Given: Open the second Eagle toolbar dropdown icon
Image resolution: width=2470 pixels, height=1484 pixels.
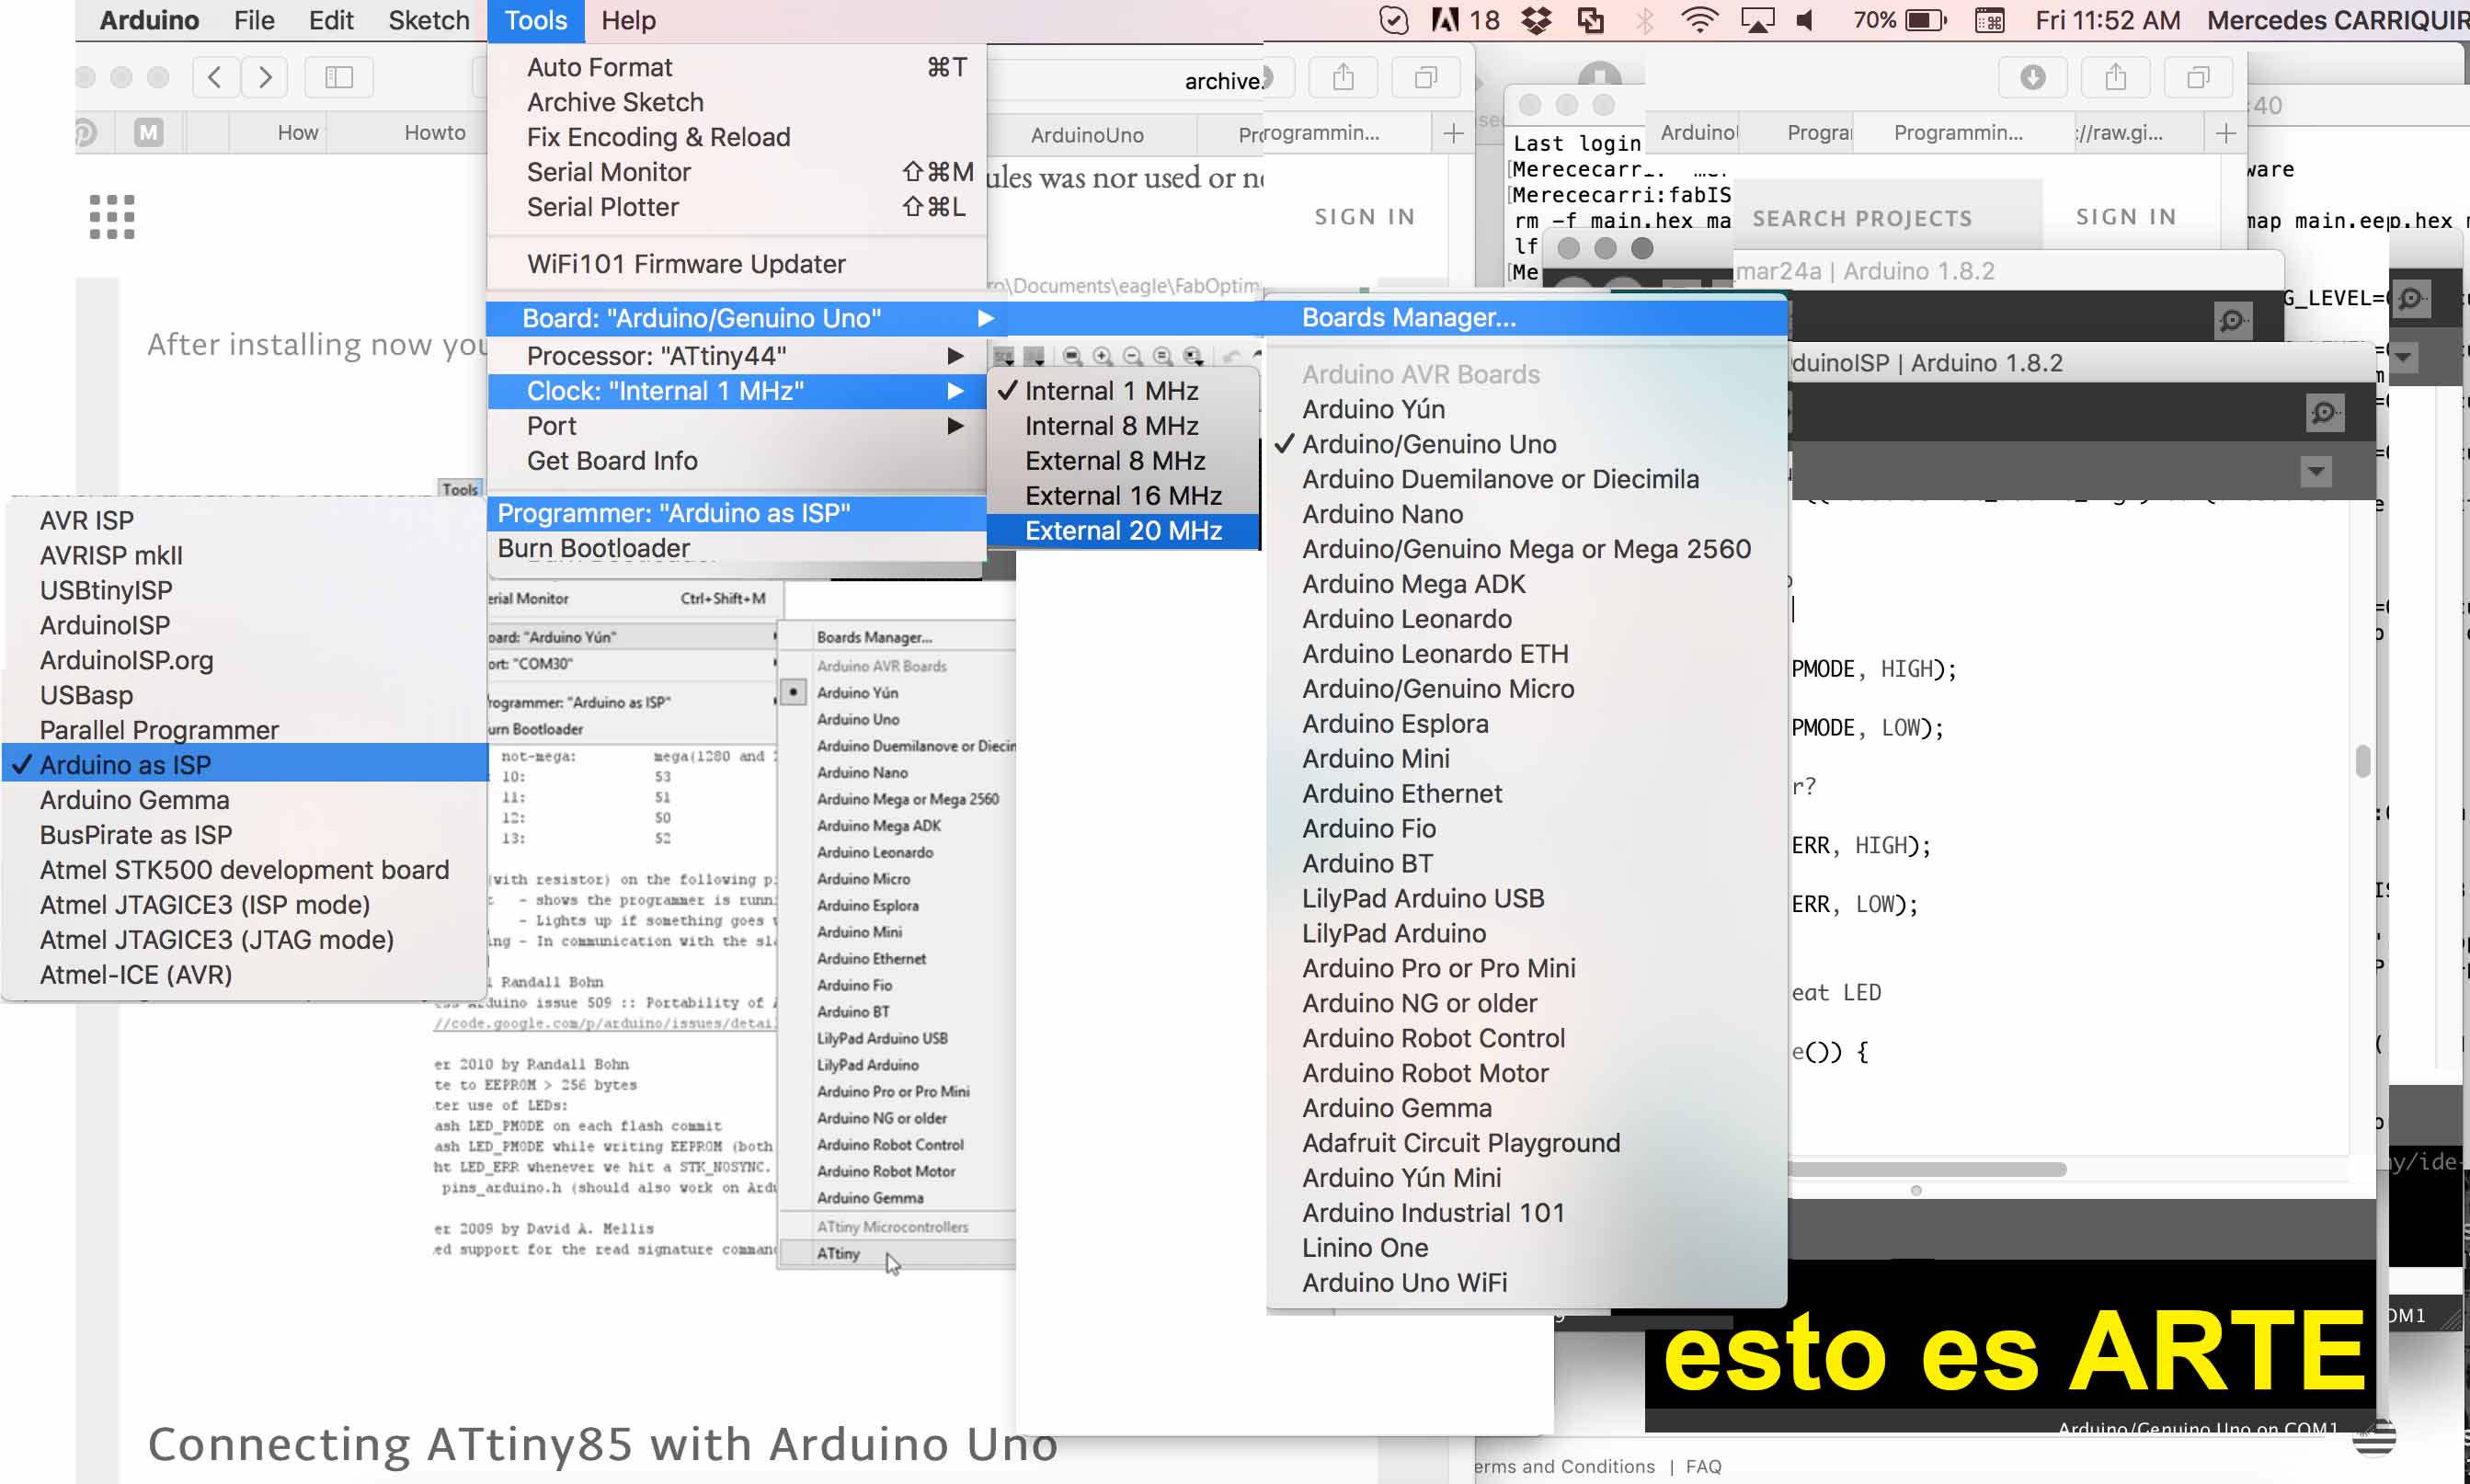Looking at the screenshot, I should (1034, 356).
